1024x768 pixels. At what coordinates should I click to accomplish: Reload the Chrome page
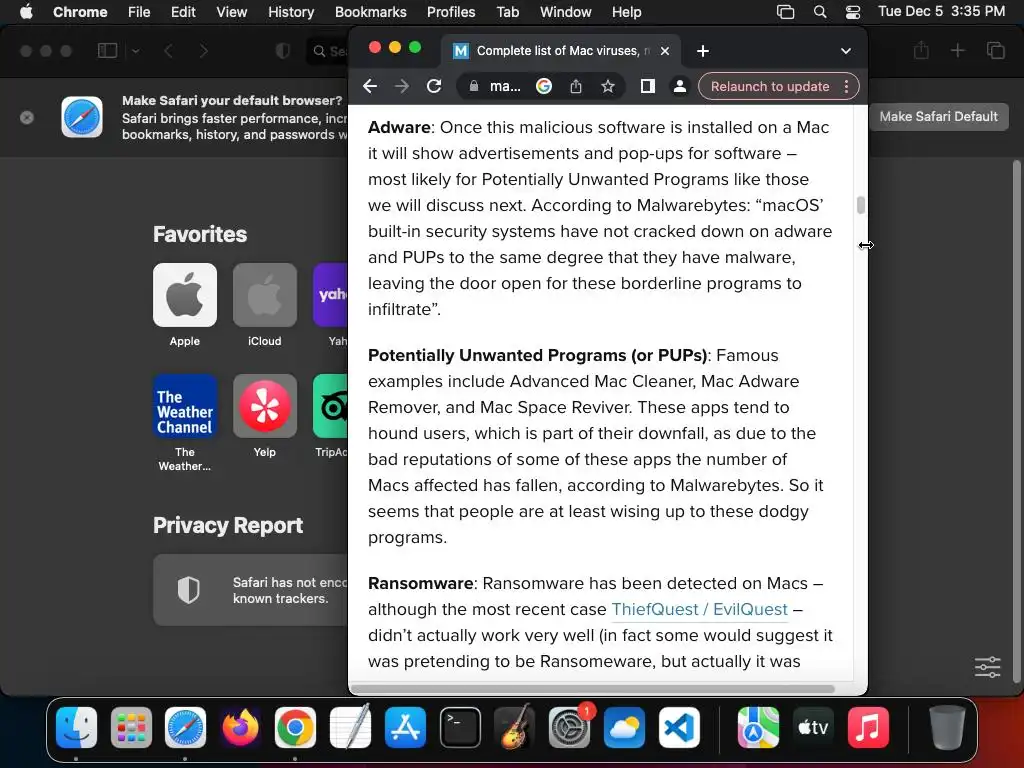coord(434,86)
